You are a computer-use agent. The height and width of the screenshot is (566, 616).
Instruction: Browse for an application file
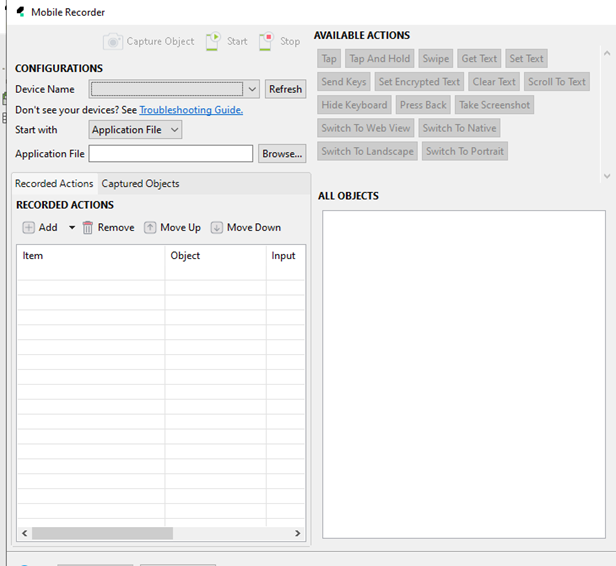282,154
